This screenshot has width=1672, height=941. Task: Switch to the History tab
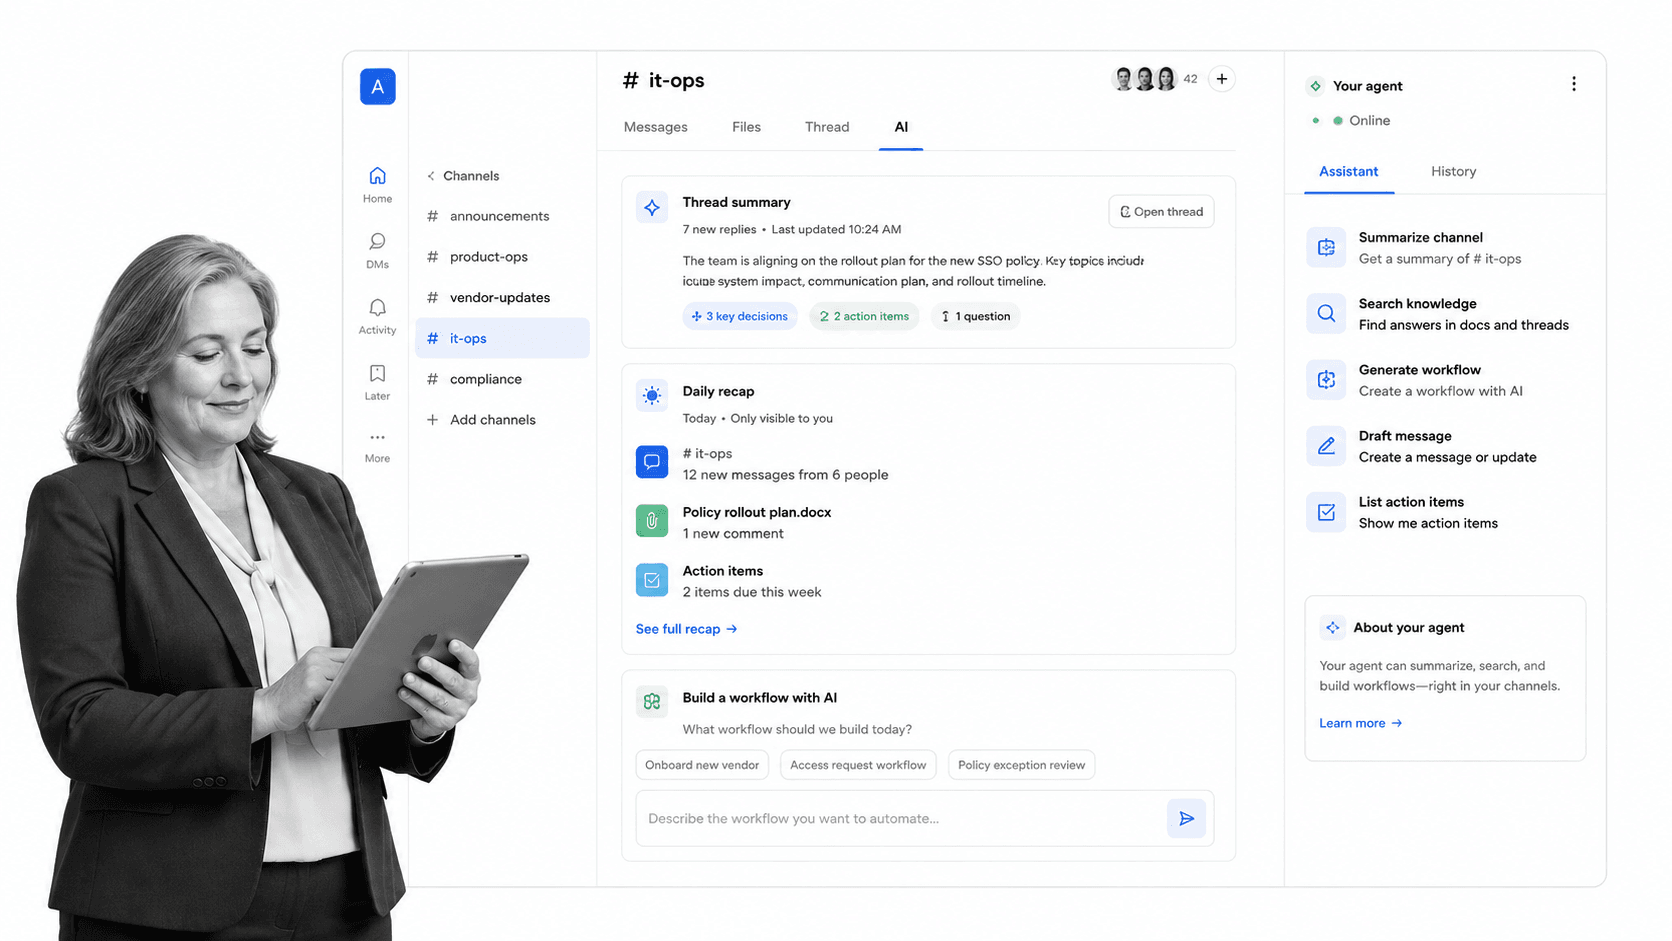click(x=1453, y=172)
